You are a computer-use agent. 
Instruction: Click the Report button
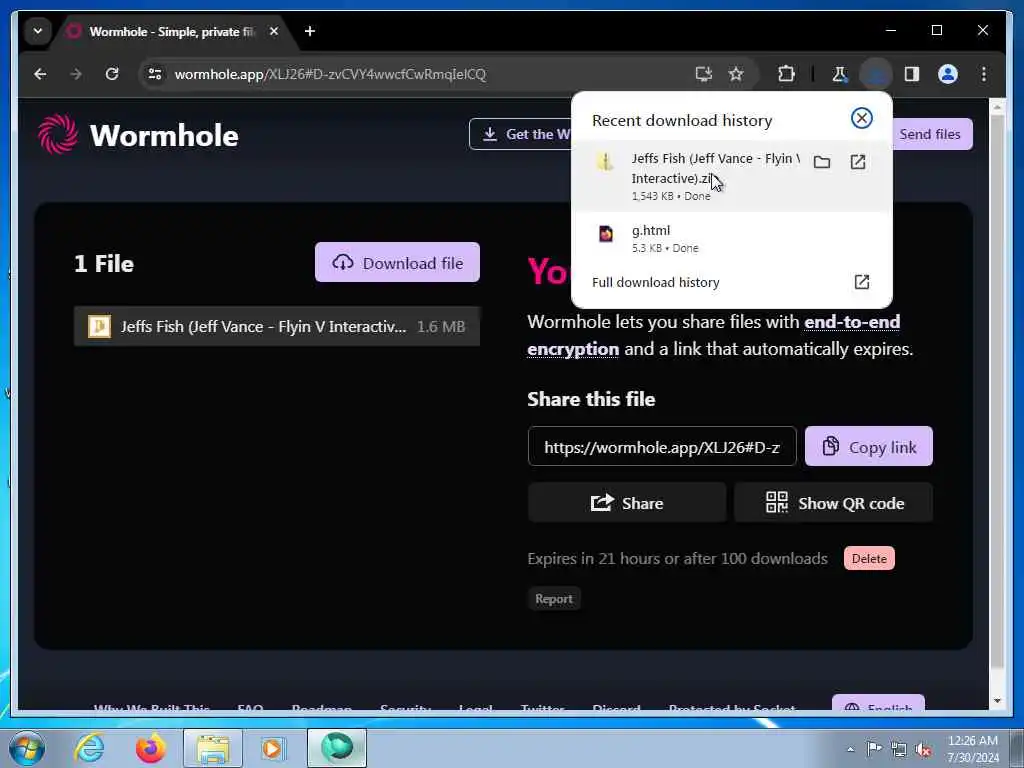click(554, 599)
